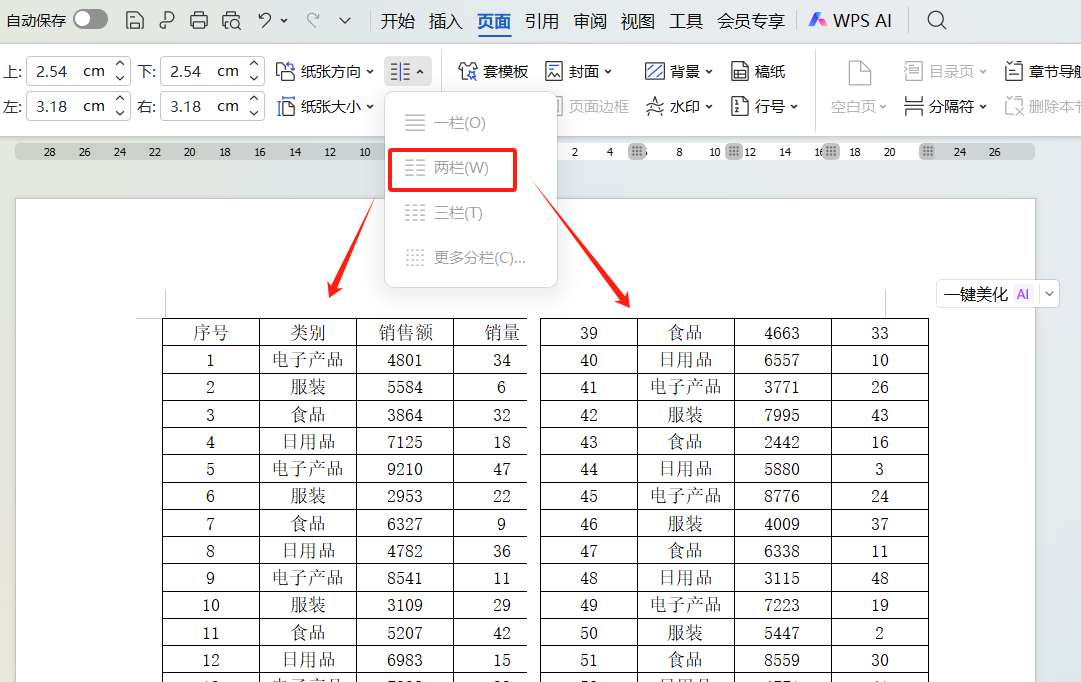This screenshot has width=1081, height=682.
Task: Open the 水印 watermark dropdown
Action: [x=680, y=105]
